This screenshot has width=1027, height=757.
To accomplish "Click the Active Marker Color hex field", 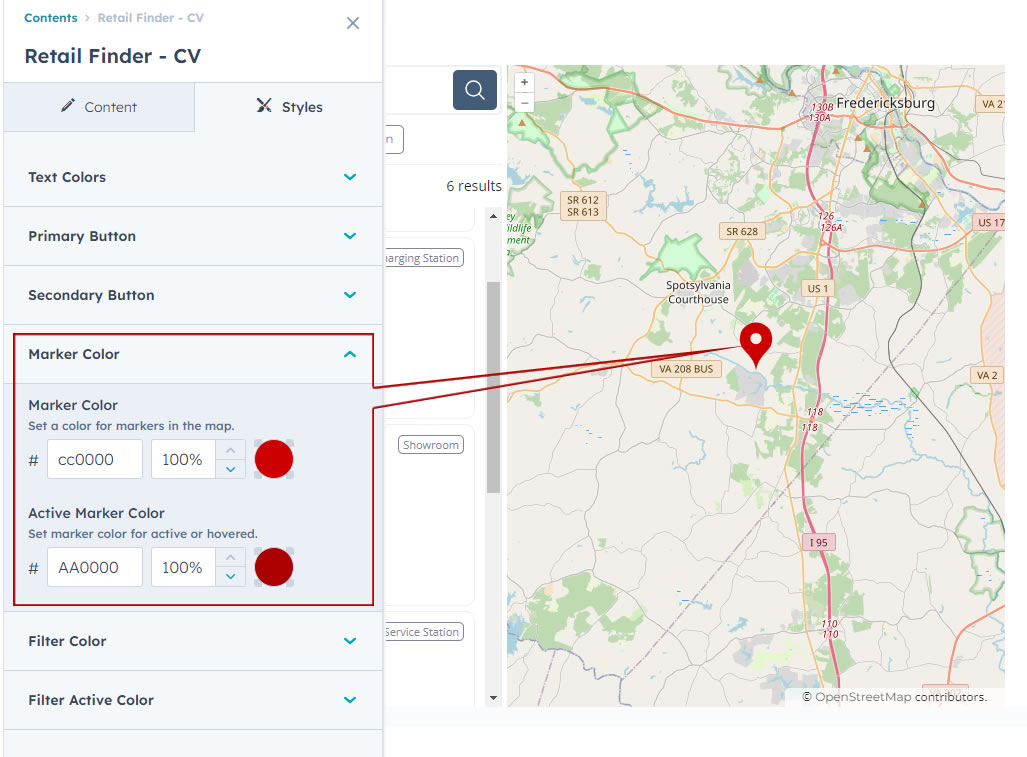I will pyautogui.click(x=94, y=567).
